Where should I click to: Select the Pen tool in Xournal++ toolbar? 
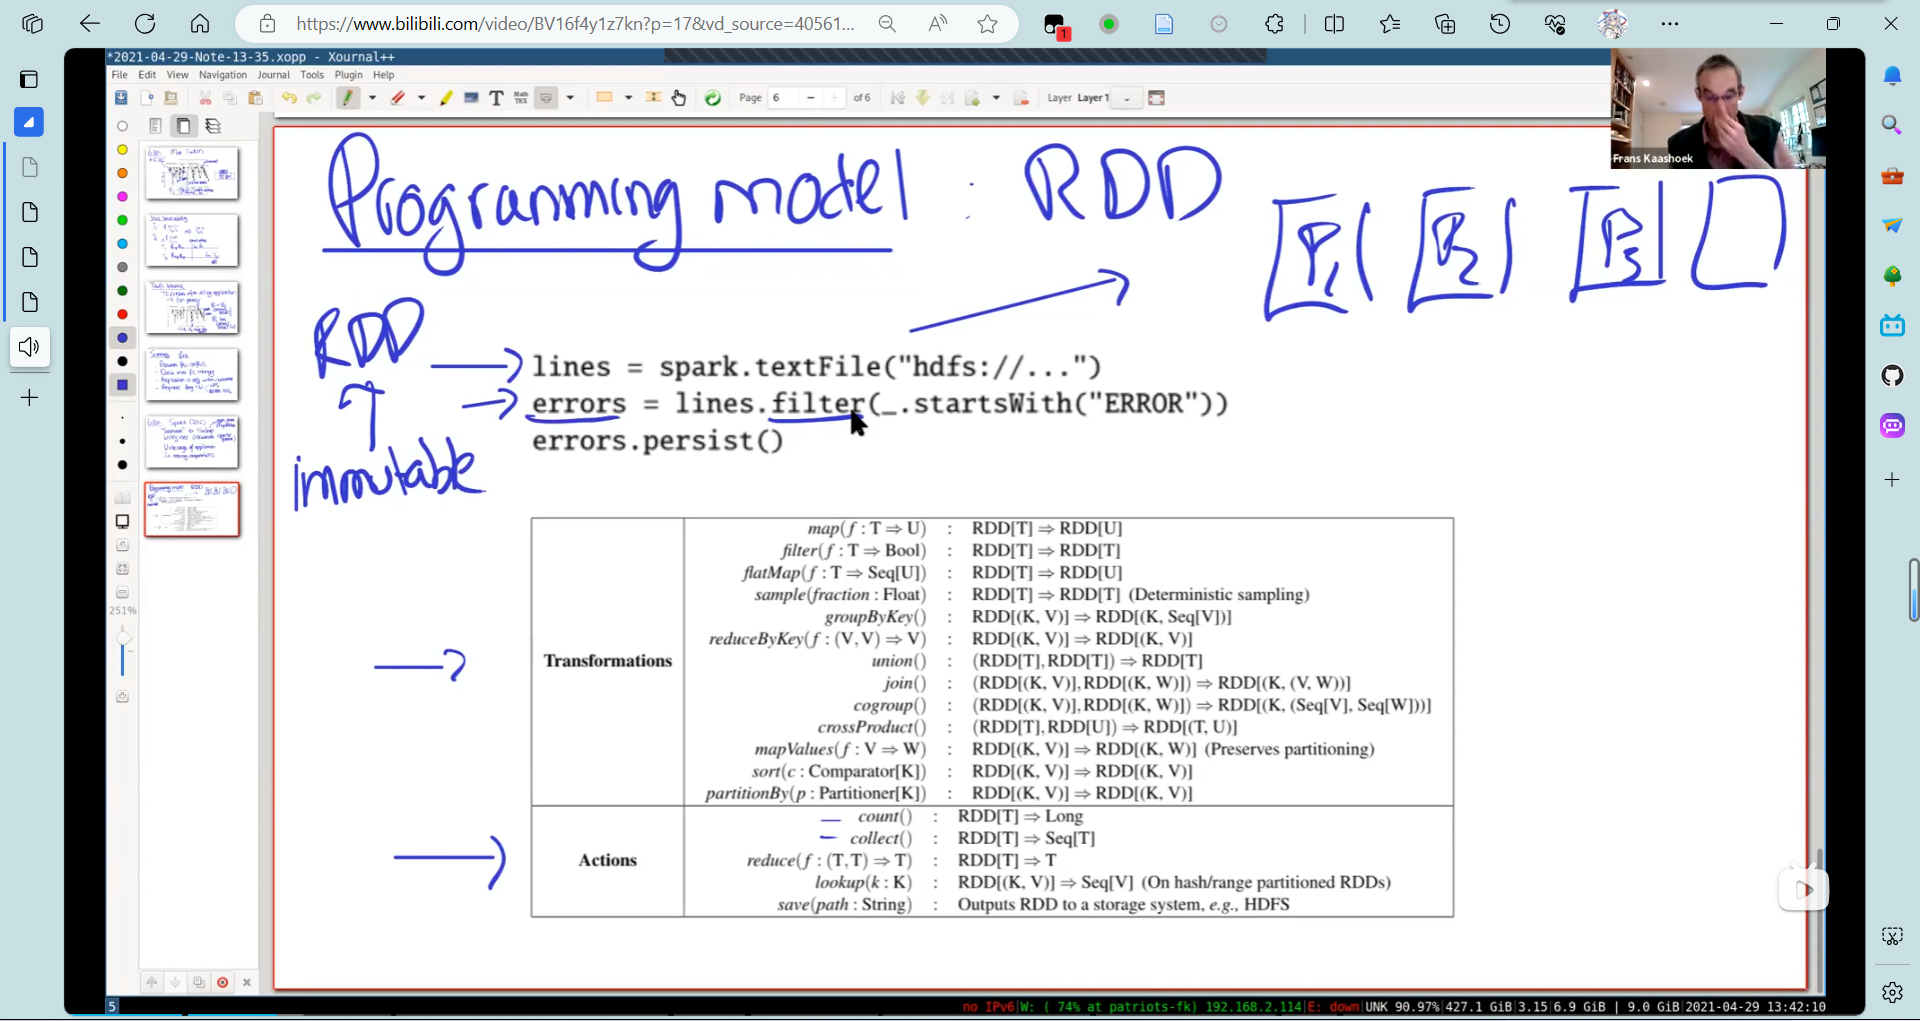[348, 98]
